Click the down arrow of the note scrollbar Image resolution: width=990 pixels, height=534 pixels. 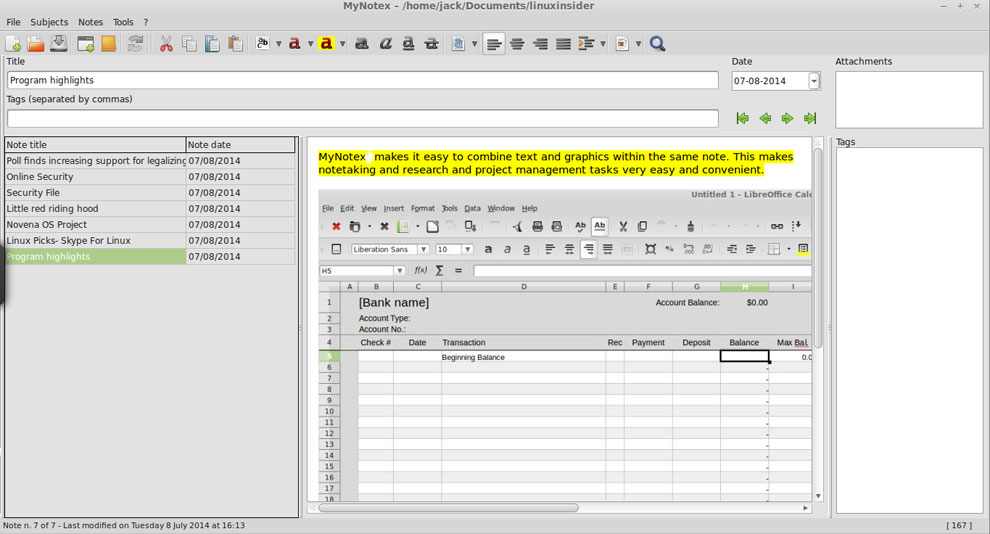818,496
